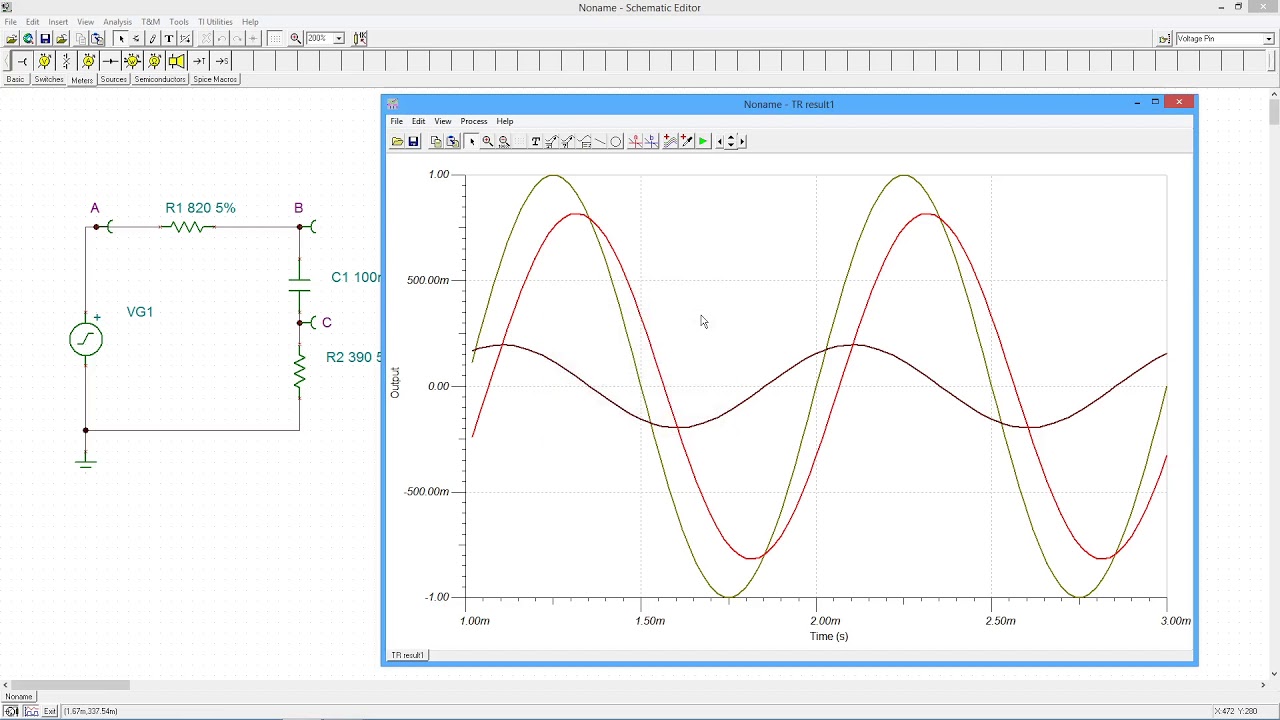Activate cursor A in TR result window

pyautogui.click(x=634, y=141)
